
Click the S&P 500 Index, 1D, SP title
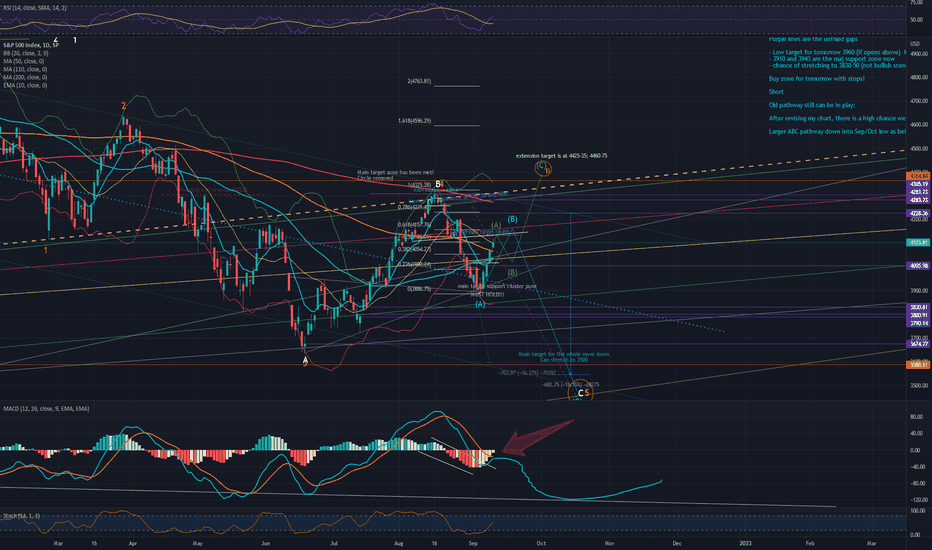[x=31, y=45]
